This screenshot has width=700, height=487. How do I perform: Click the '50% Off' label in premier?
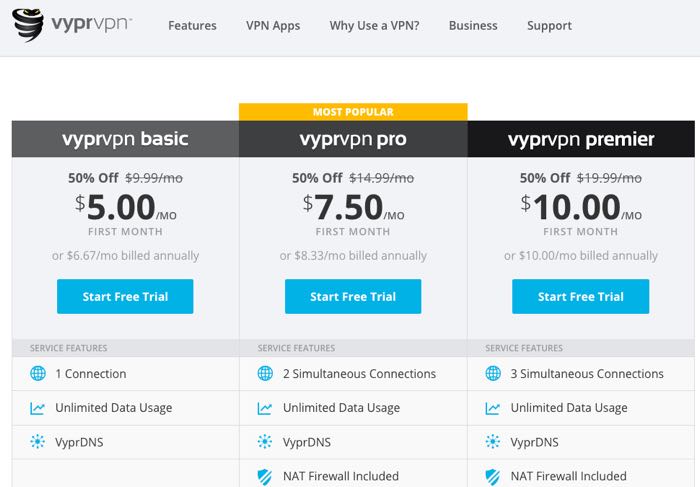click(545, 178)
